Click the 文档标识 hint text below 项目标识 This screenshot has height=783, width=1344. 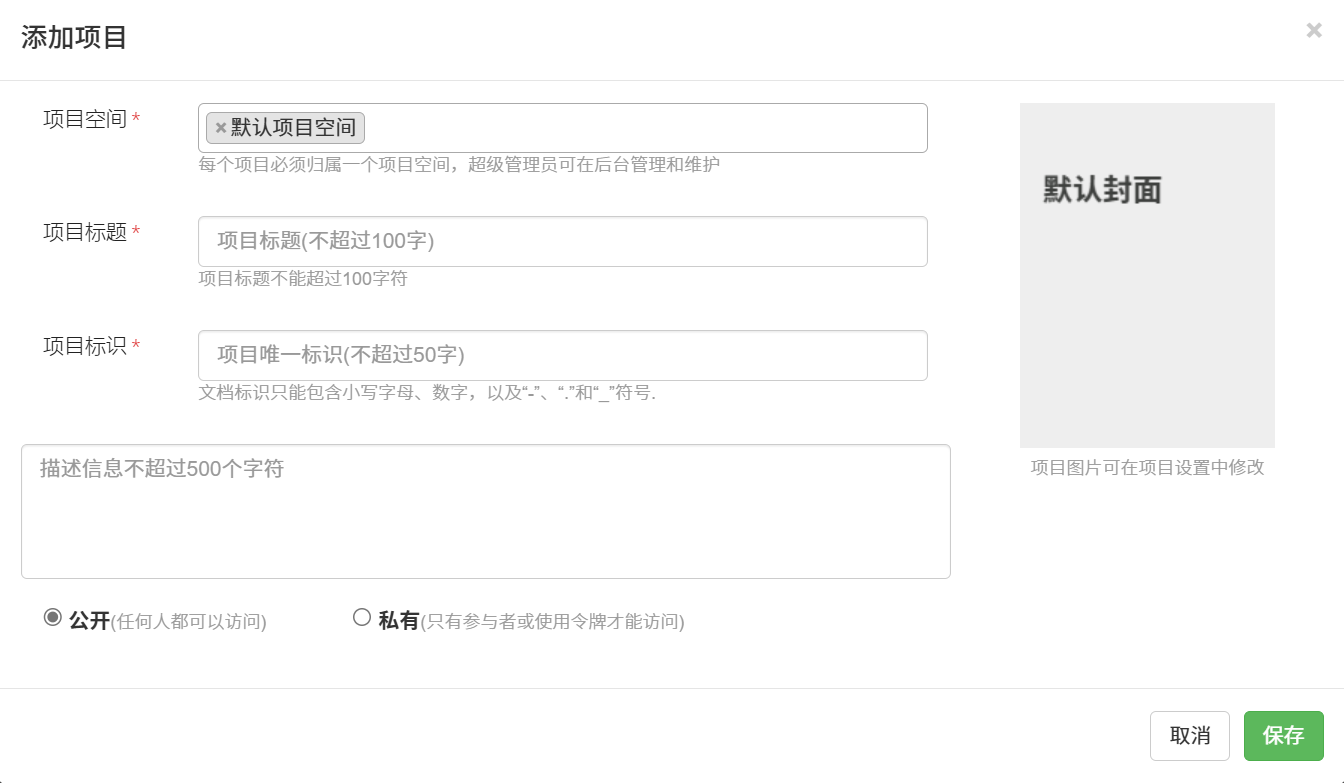pyautogui.click(x=427, y=393)
